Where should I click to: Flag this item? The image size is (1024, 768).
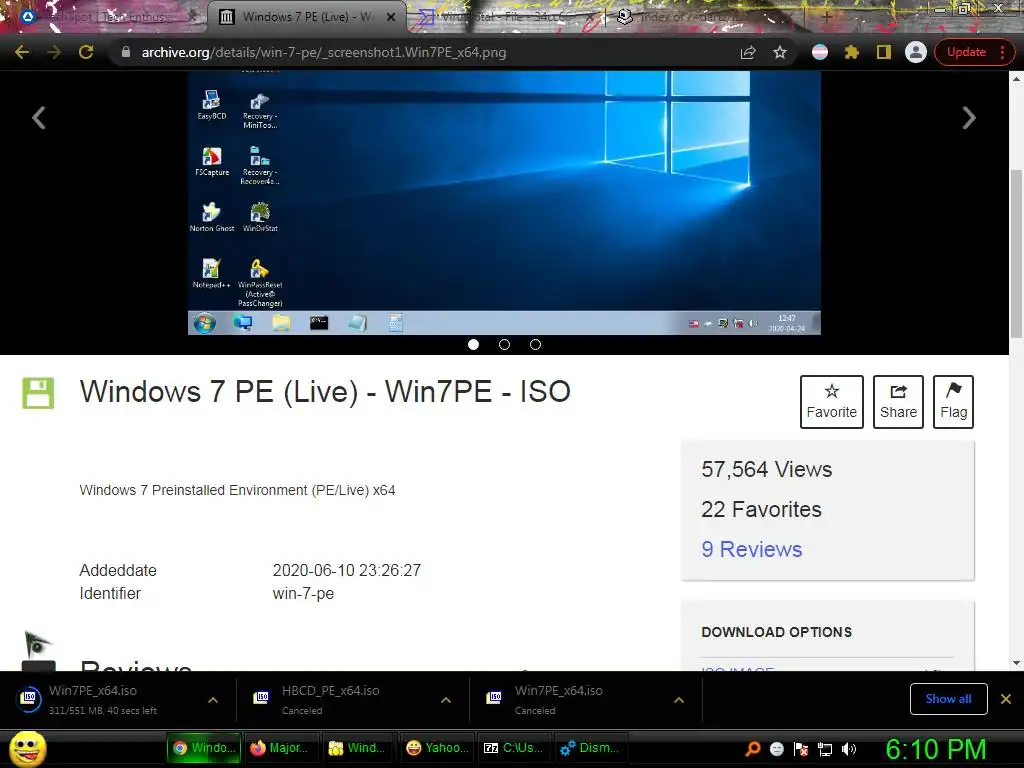click(953, 402)
